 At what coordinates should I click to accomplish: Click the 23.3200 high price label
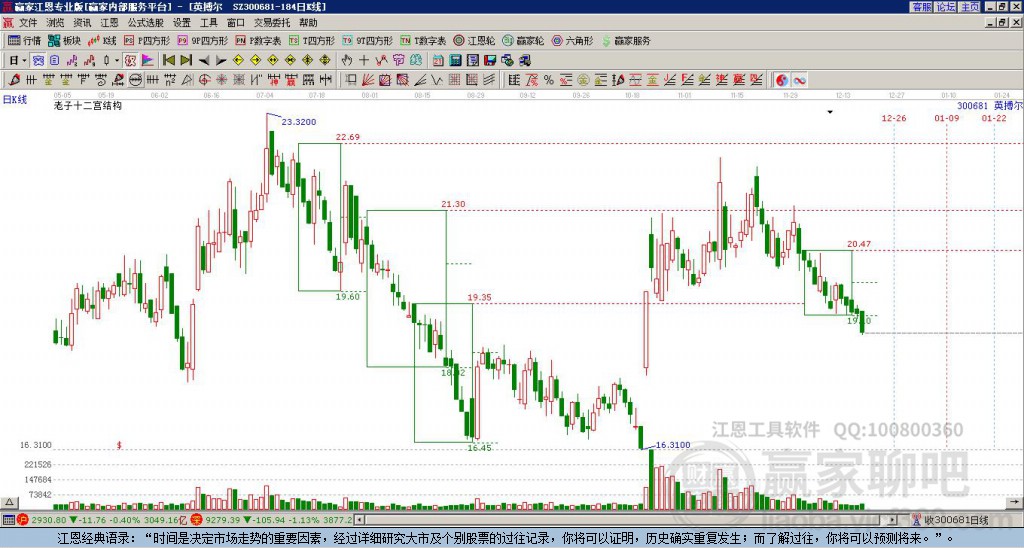tap(298, 121)
